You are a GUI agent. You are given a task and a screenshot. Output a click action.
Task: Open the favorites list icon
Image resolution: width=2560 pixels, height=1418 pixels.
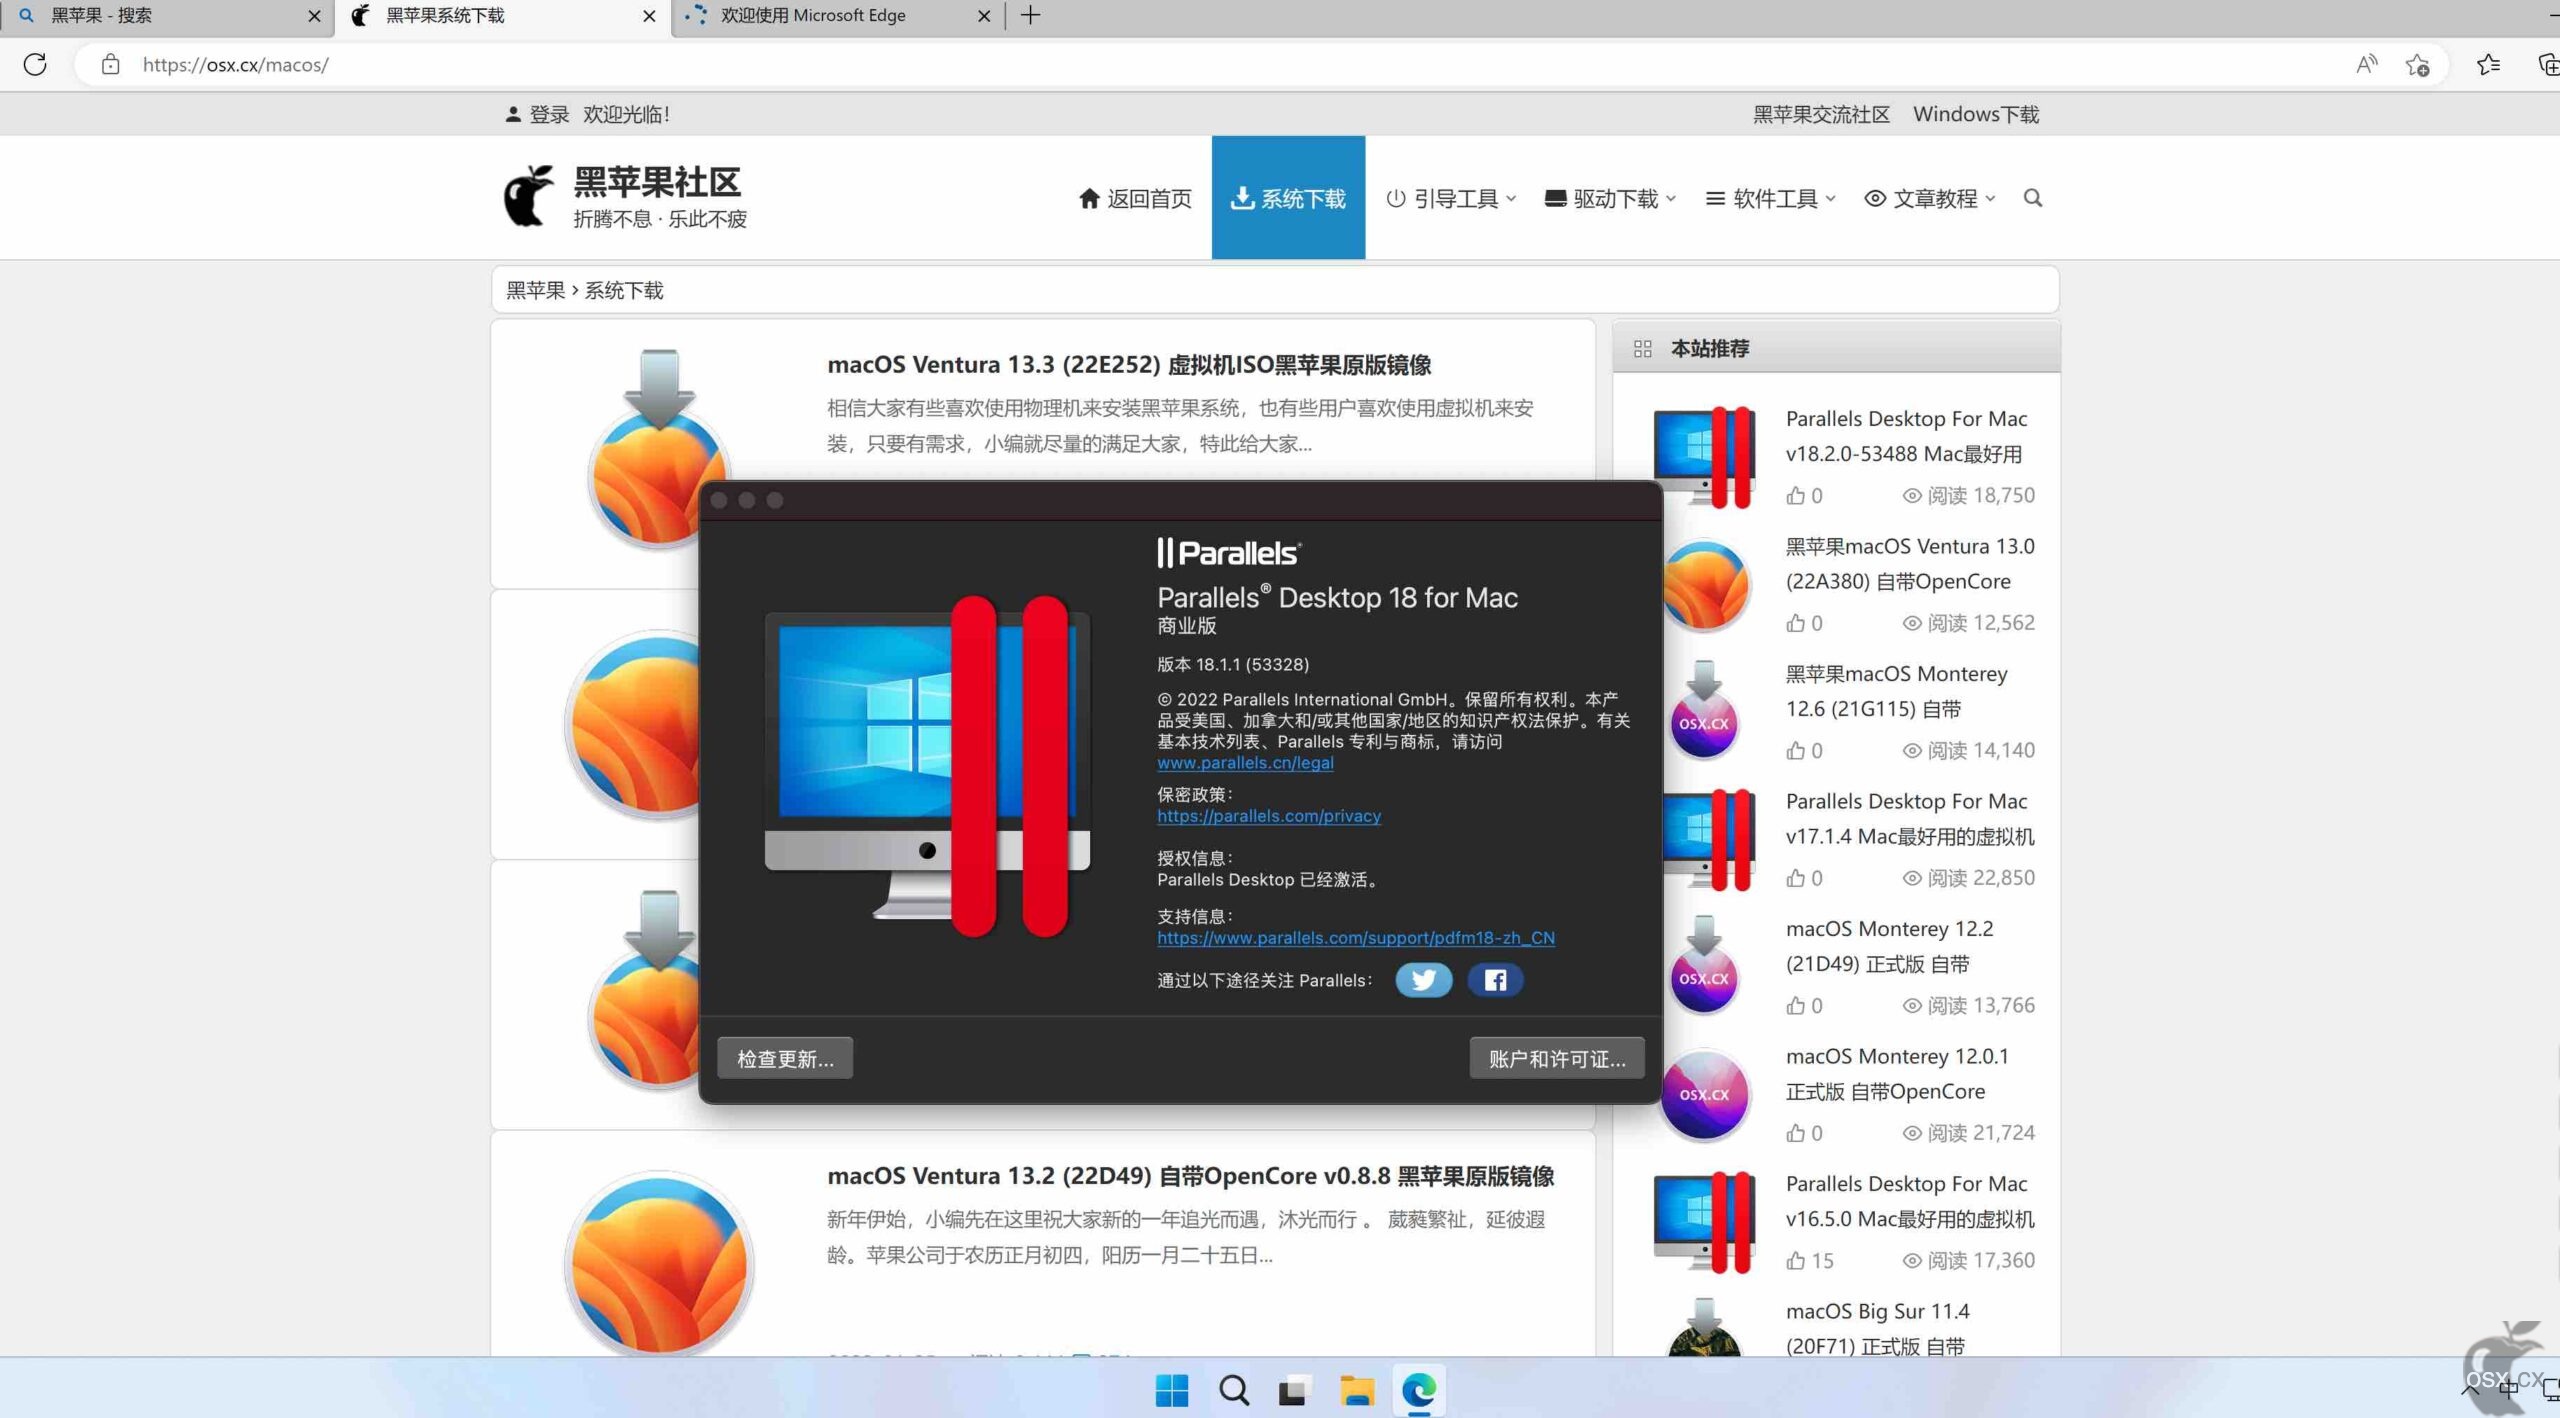[2488, 65]
